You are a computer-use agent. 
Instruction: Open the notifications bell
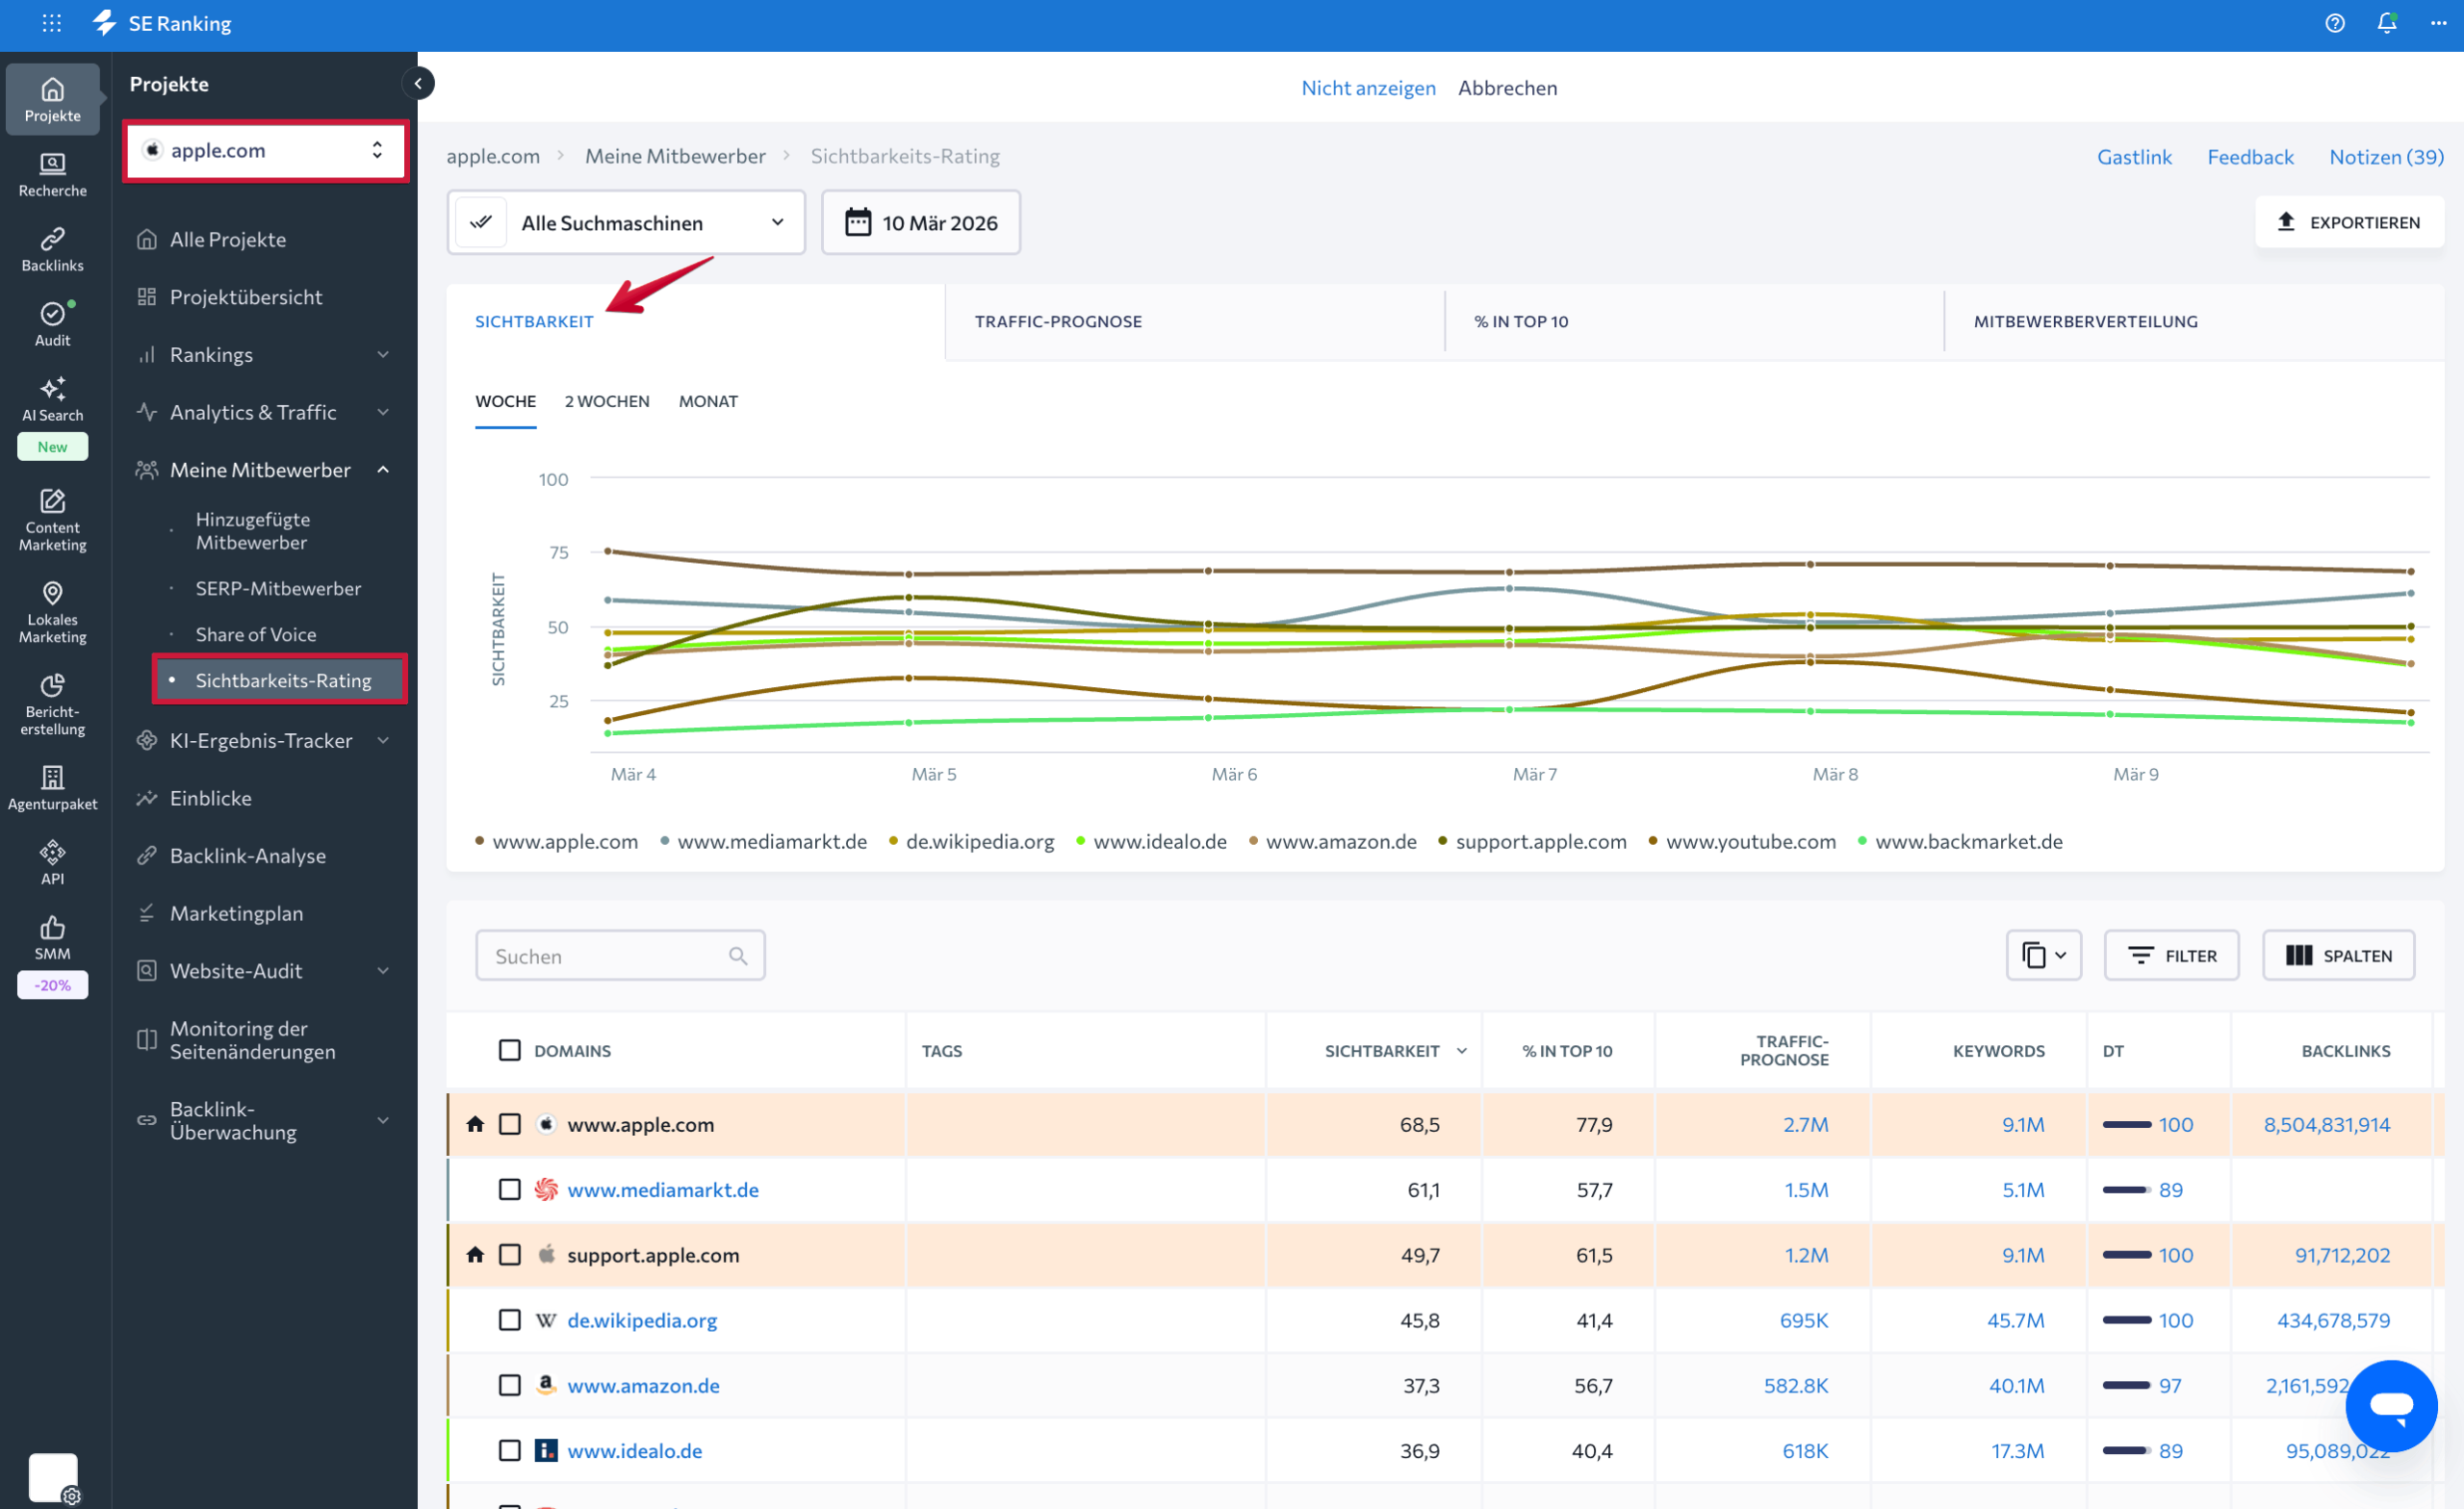(2386, 22)
